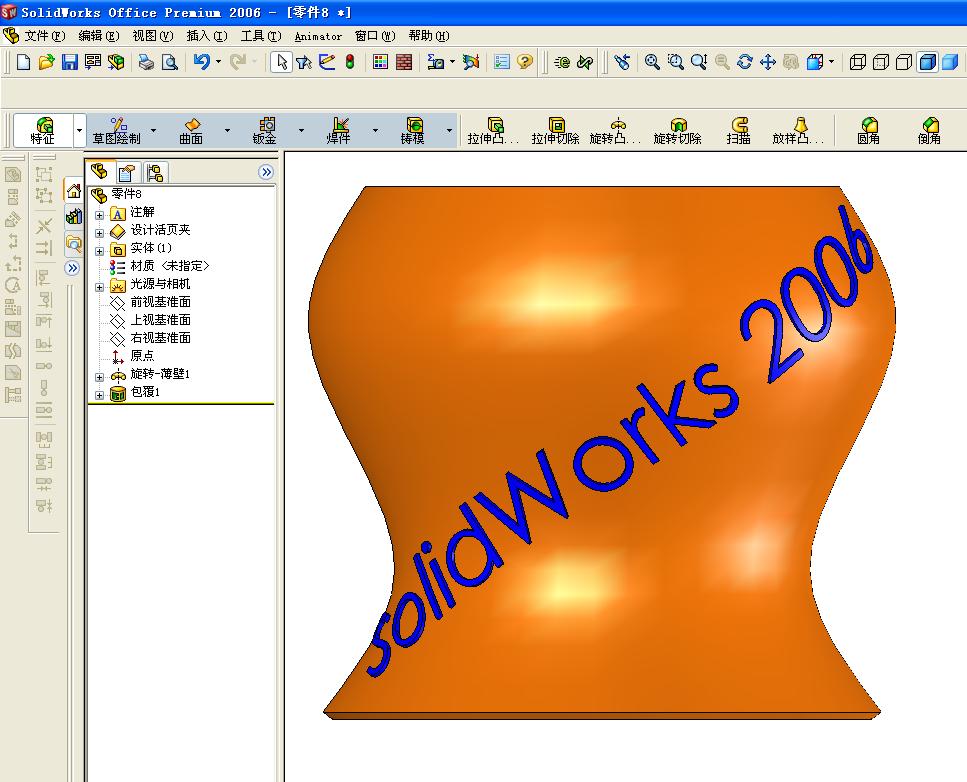Open dropdown arrow beside 曲面
This screenshot has width=967, height=782.
click(228, 130)
